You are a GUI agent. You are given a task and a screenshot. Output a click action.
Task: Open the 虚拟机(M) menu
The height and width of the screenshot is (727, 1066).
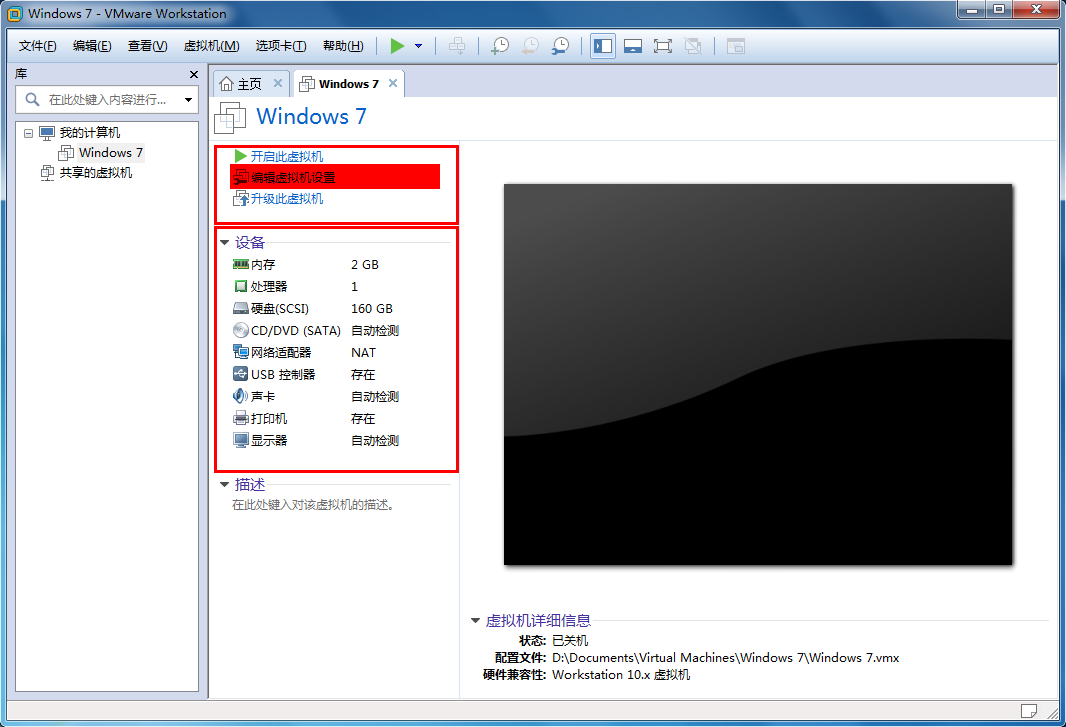[211, 46]
